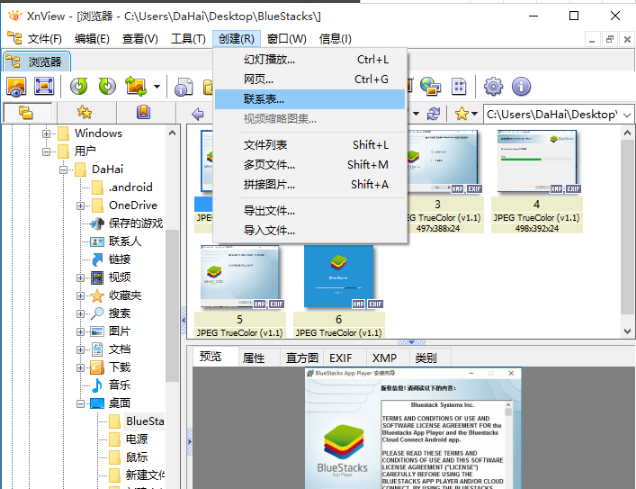Open the About info icon
This screenshot has width=636, height=489.
520,87
